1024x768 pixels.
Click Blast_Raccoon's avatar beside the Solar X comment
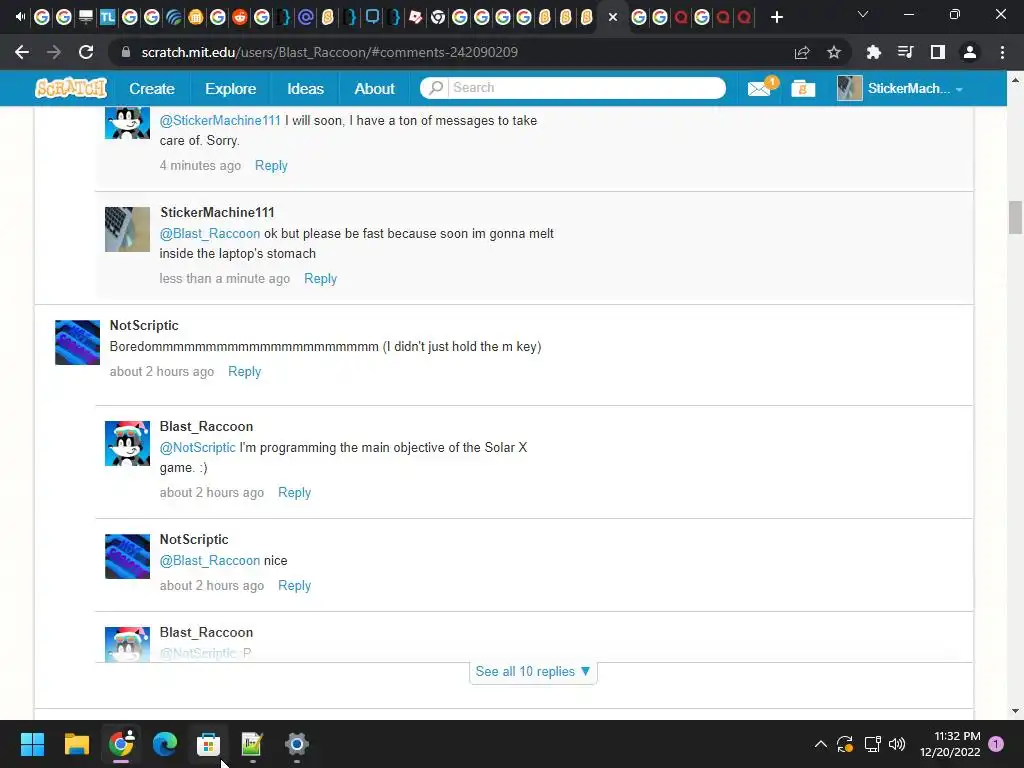pos(127,443)
